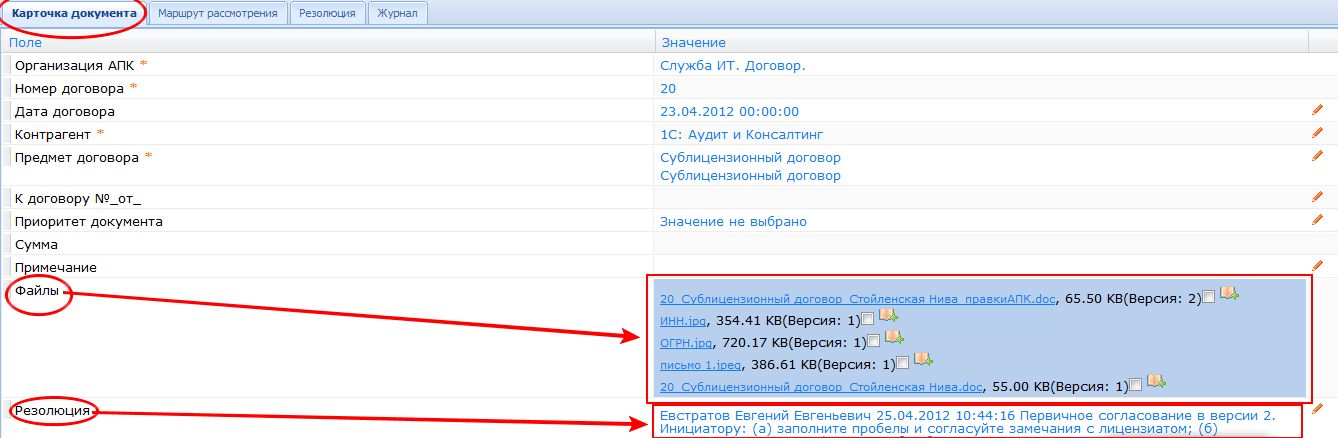Select the checkbox beside письмо 1.jpeg

903,362
